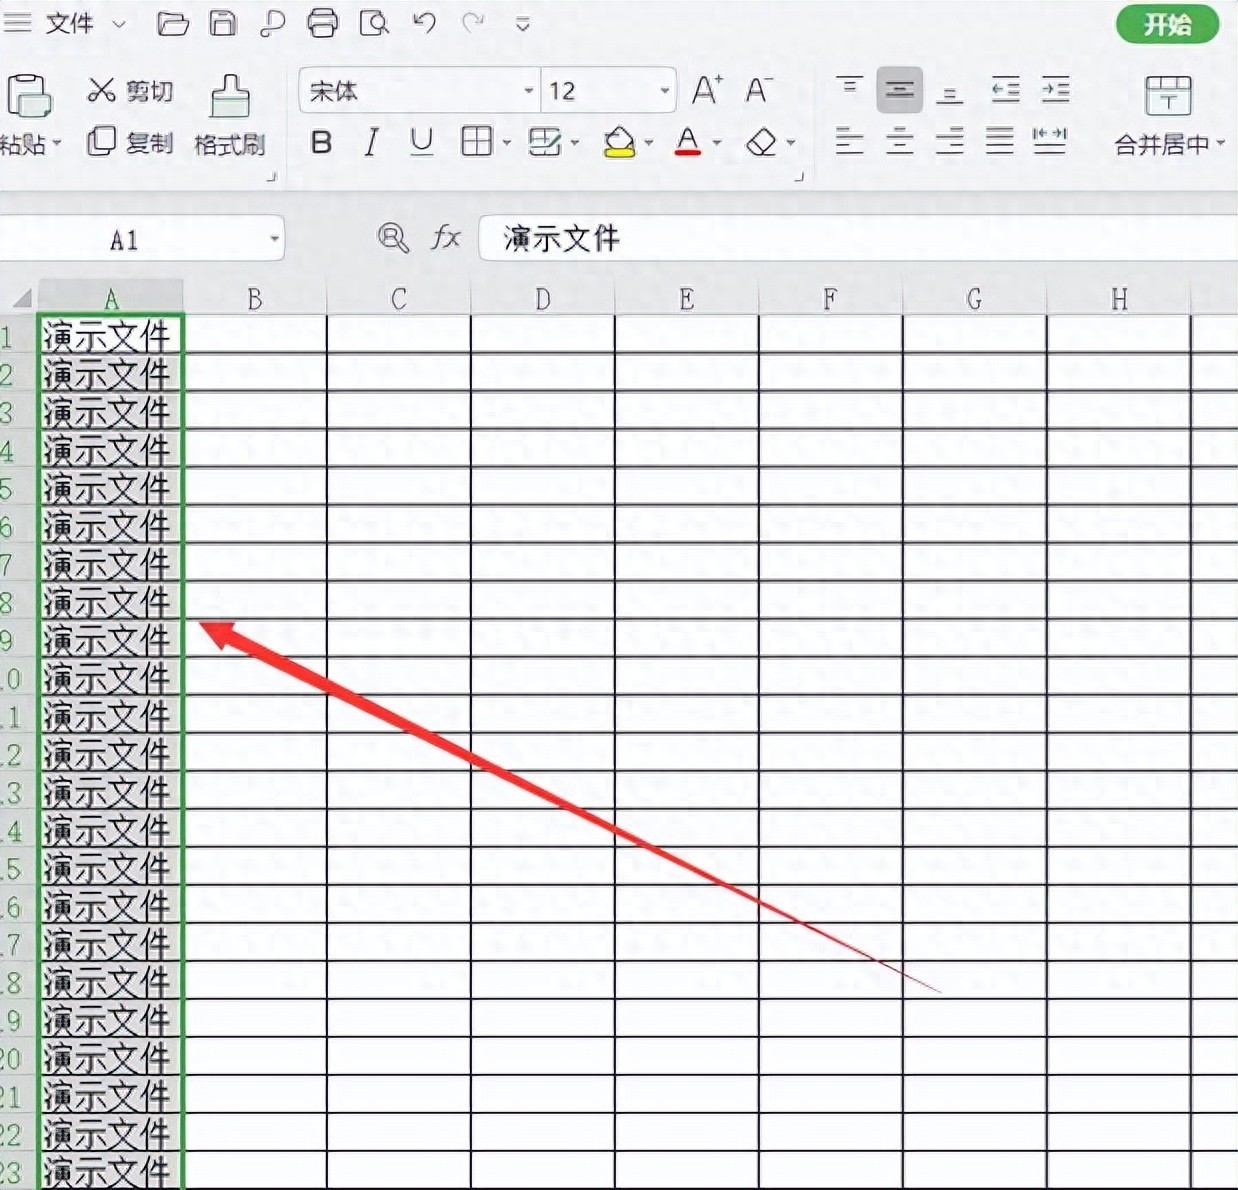Click the eraser clear formatting icon
Viewport: 1238px width, 1190px height.
click(762, 143)
